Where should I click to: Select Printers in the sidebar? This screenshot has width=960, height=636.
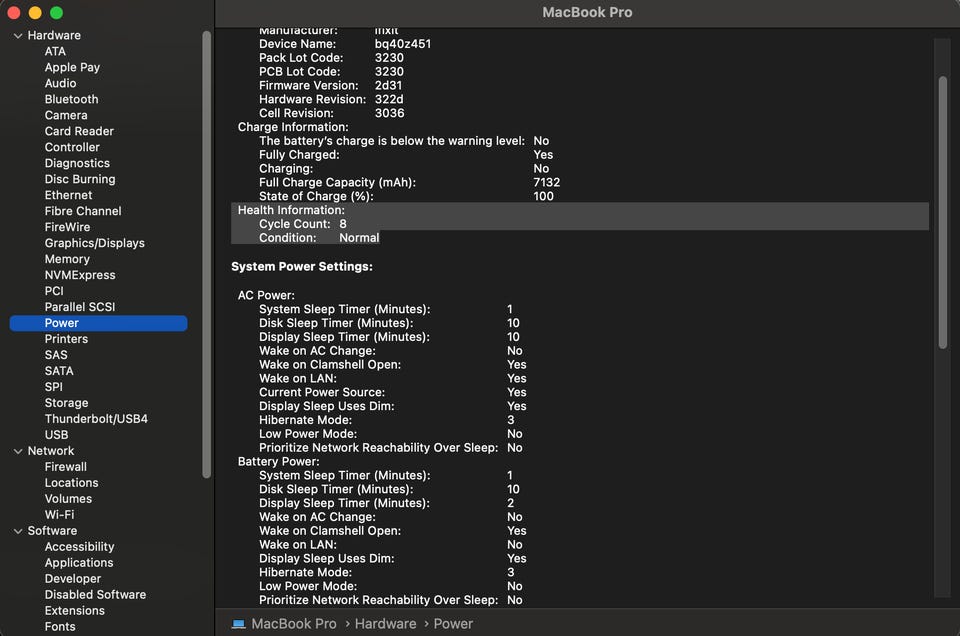[x=66, y=339]
